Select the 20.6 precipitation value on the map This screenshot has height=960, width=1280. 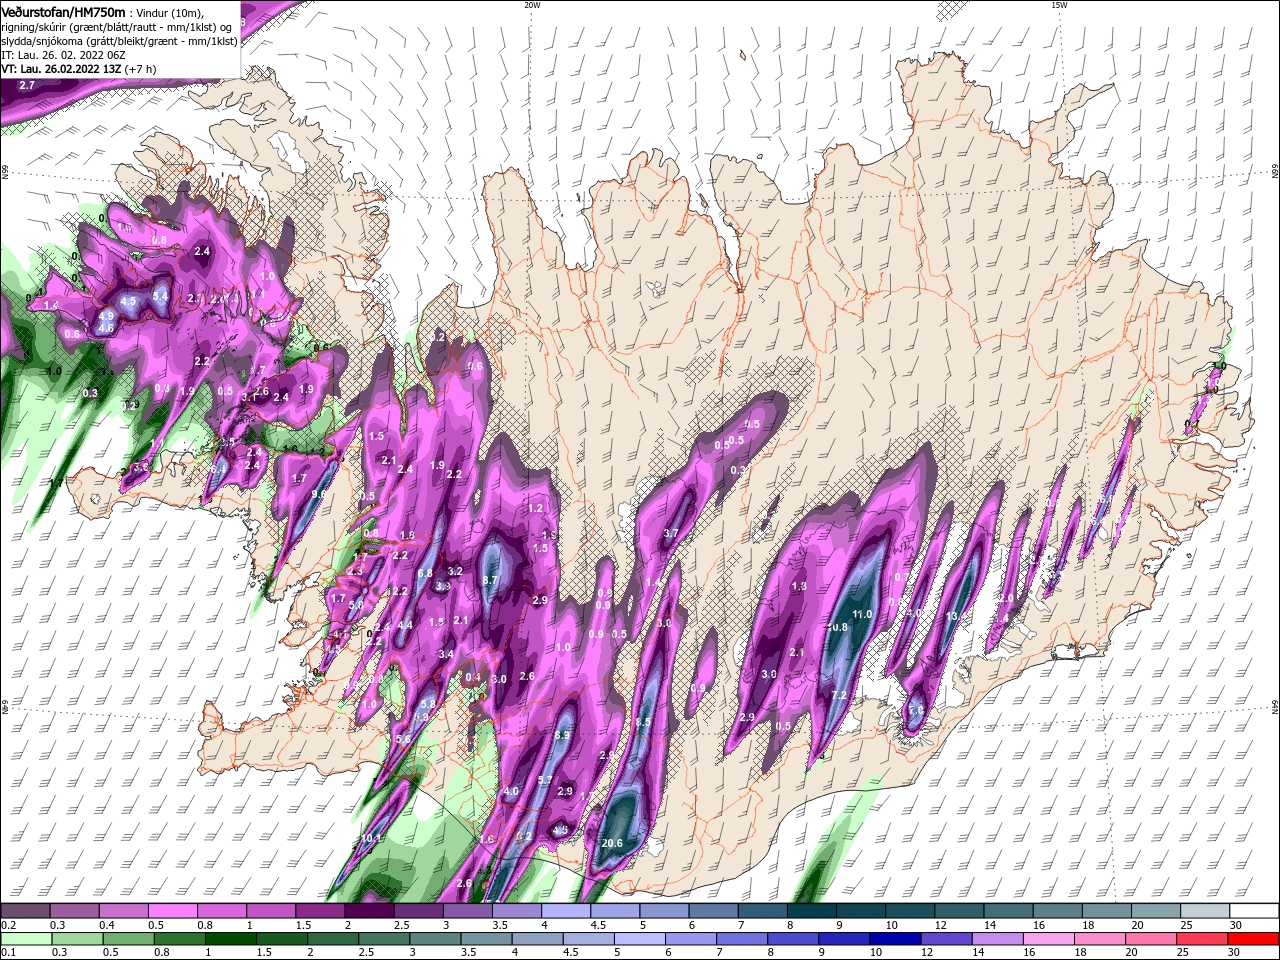tap(612, 843)
